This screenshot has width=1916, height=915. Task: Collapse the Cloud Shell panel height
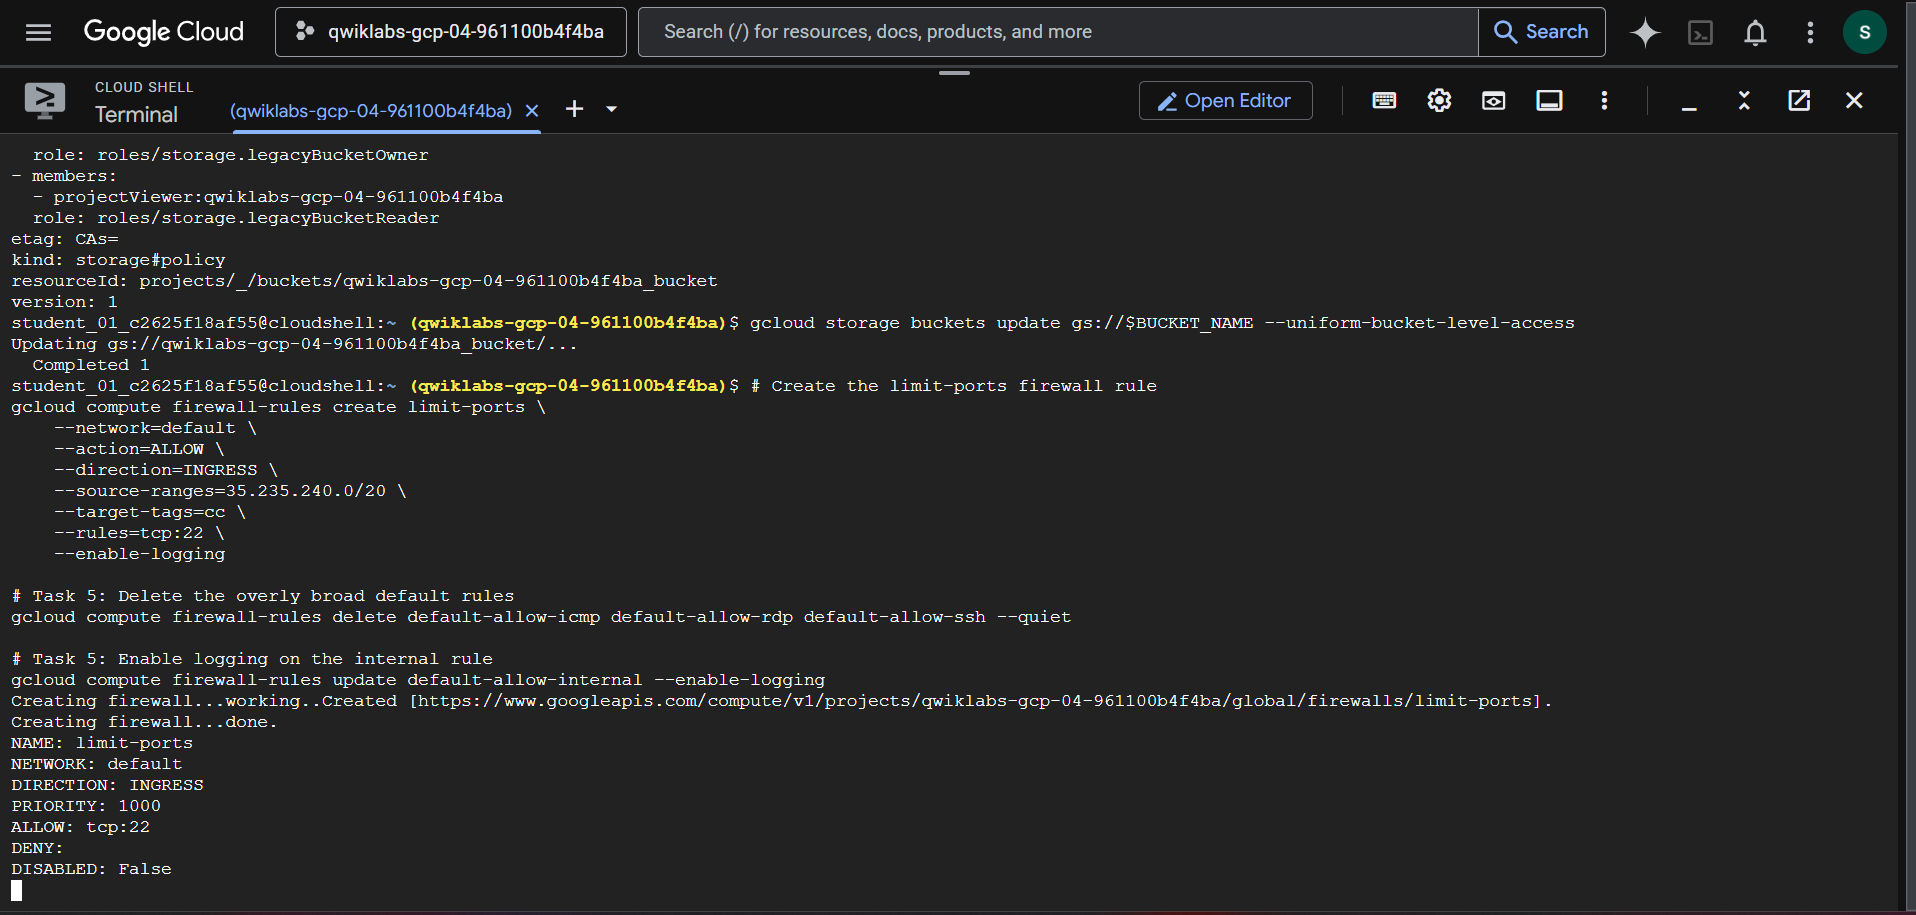pos(1744,100)
